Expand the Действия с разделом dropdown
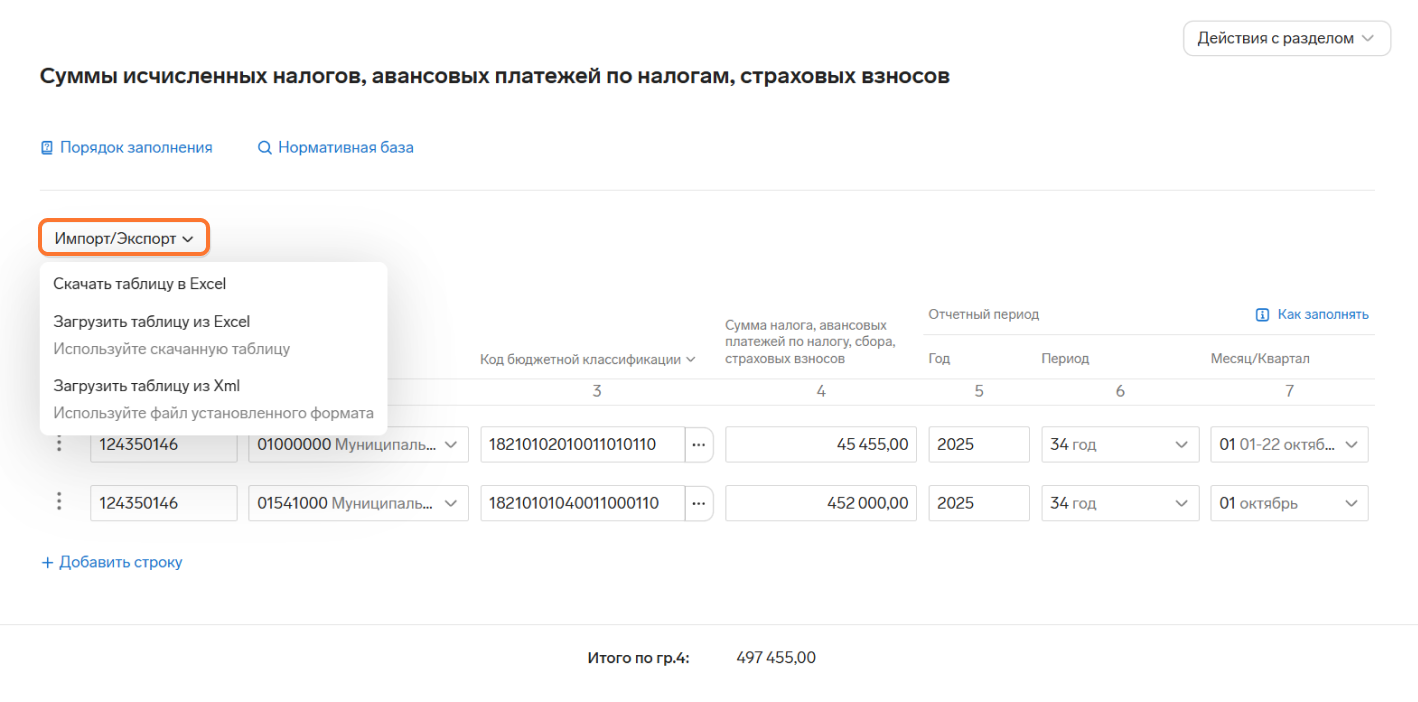 point(1286,39)
